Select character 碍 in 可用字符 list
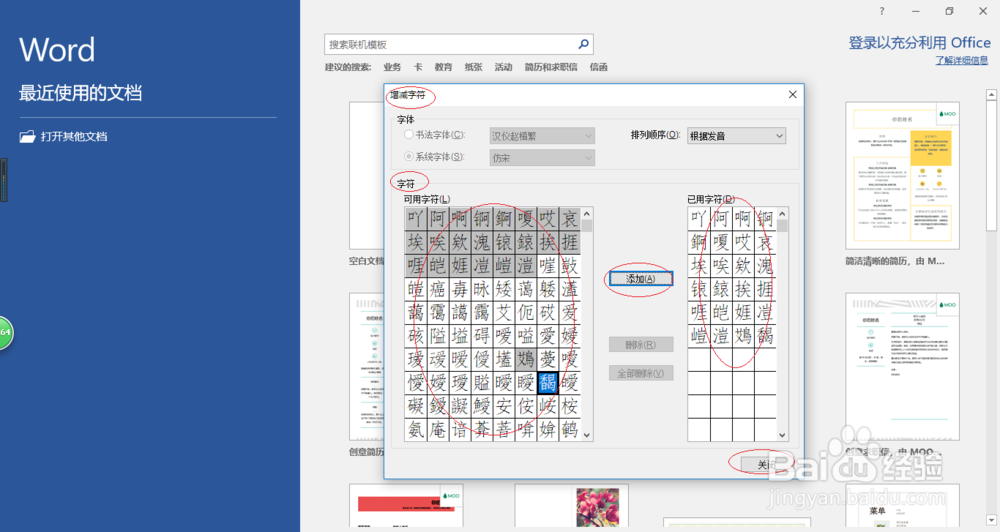The height and width of the screenshot is (532, 1000). tap(482, 336)
